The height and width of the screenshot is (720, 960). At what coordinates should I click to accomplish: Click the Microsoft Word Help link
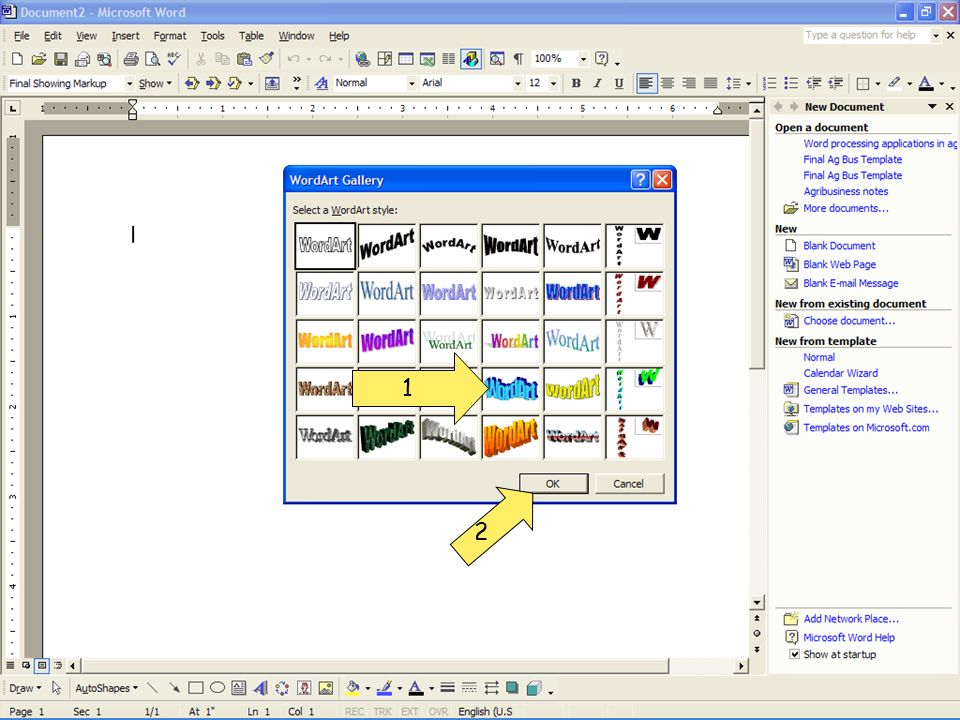point(849,637)
